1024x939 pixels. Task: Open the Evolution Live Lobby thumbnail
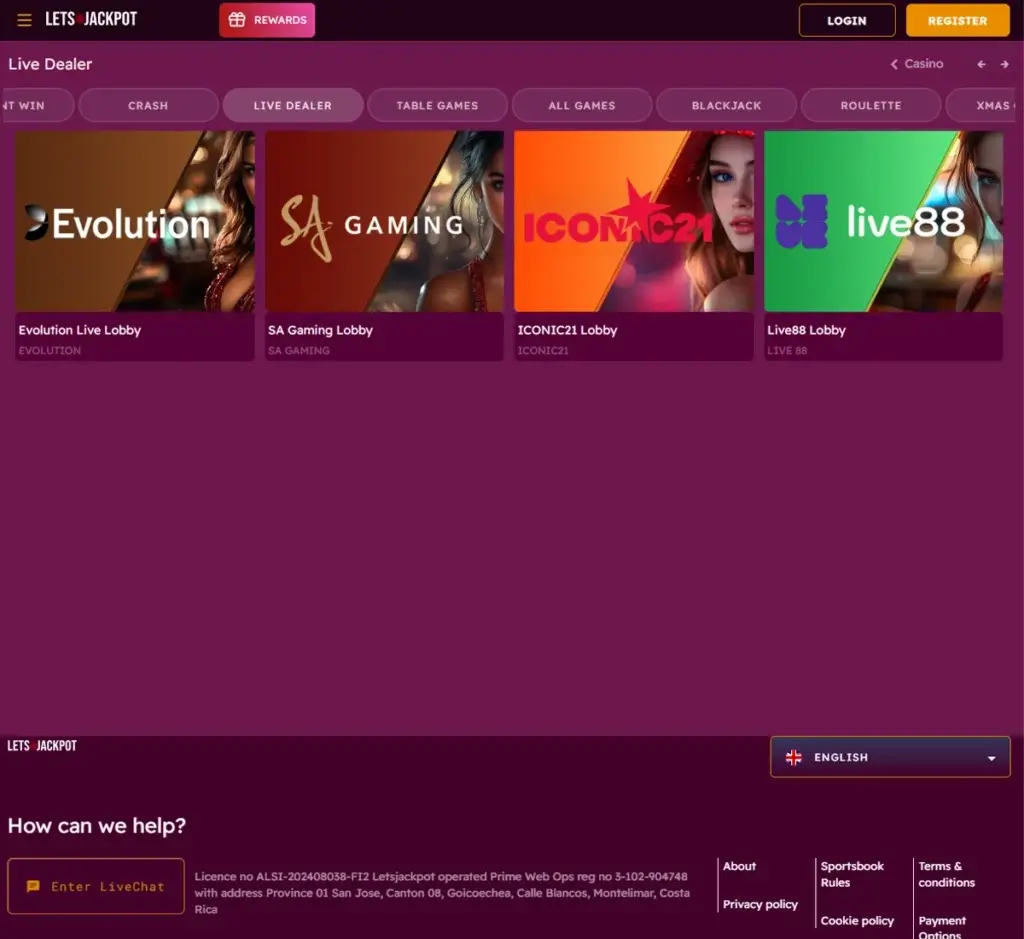pos(134,221)
